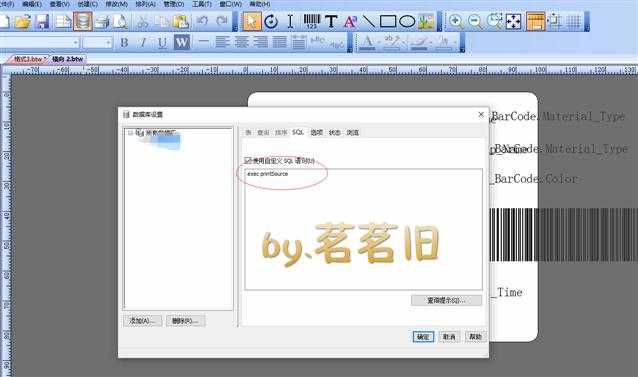The height and width of the screenshot is (377, 638).
Task: Click the 查询提示(Q)... button
Action: pos(446,301)
